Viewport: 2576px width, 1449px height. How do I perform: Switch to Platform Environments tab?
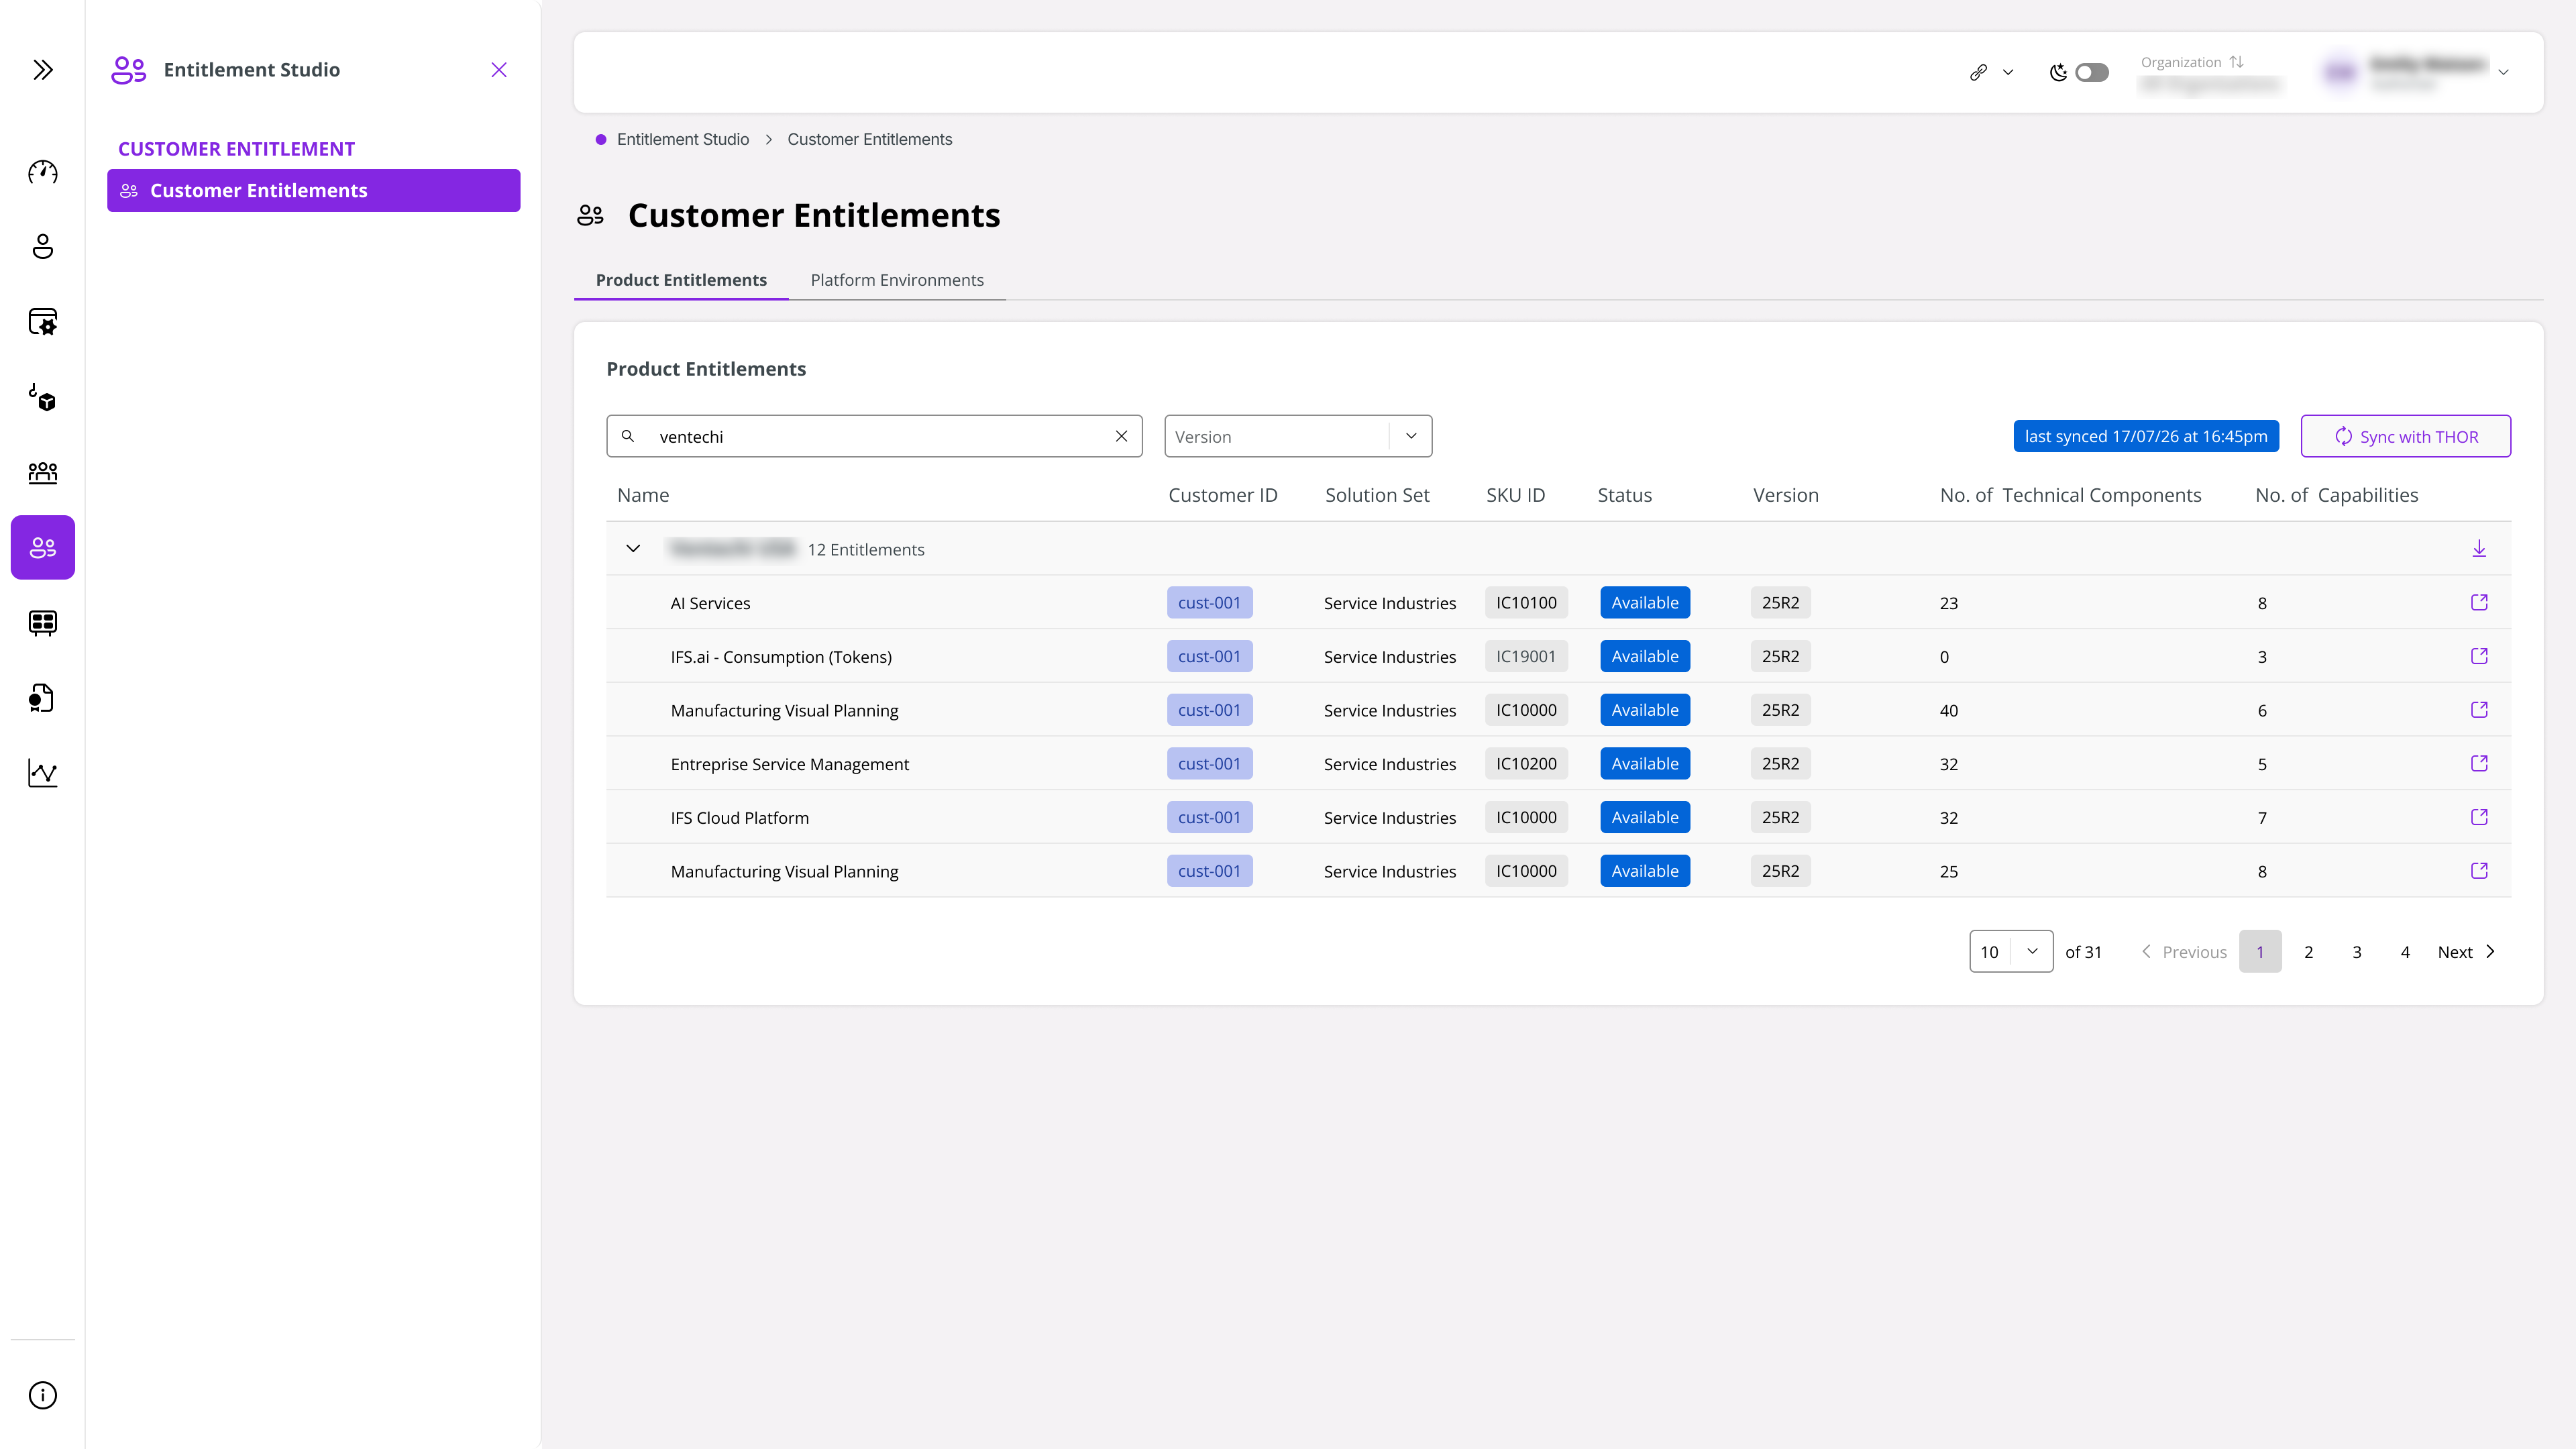tap(897, 280)
